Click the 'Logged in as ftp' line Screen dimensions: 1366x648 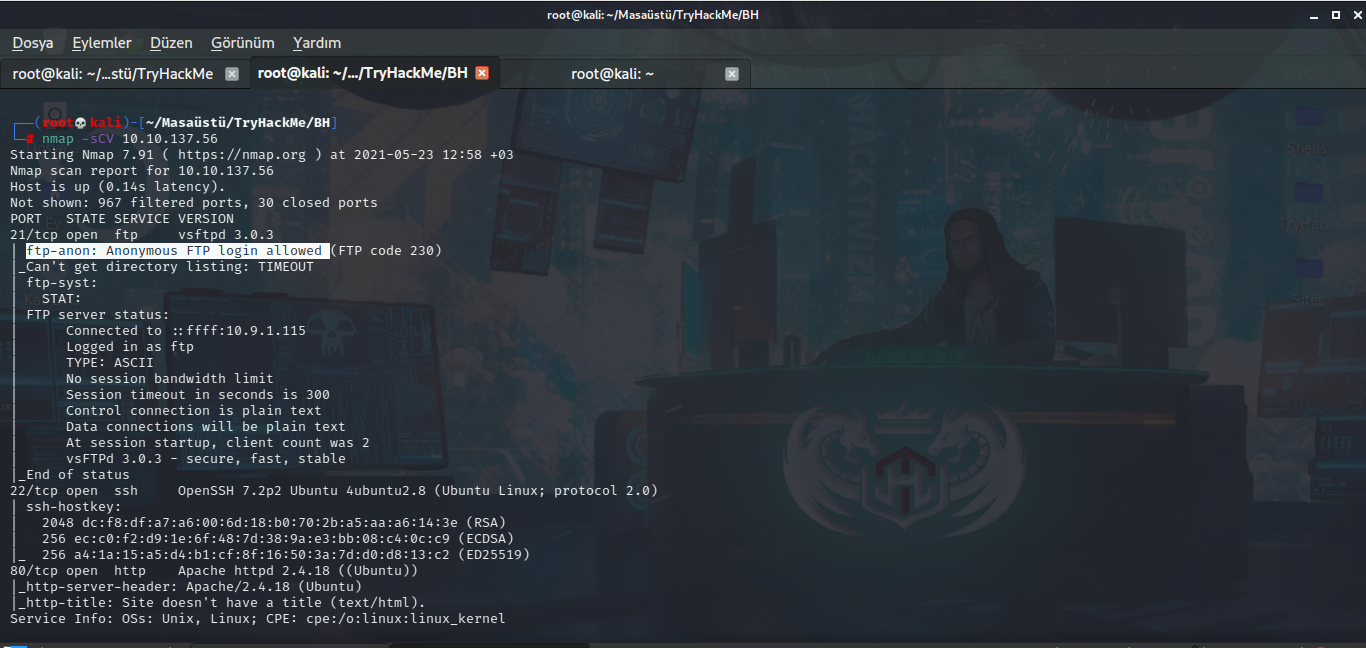tap(130, 347)
